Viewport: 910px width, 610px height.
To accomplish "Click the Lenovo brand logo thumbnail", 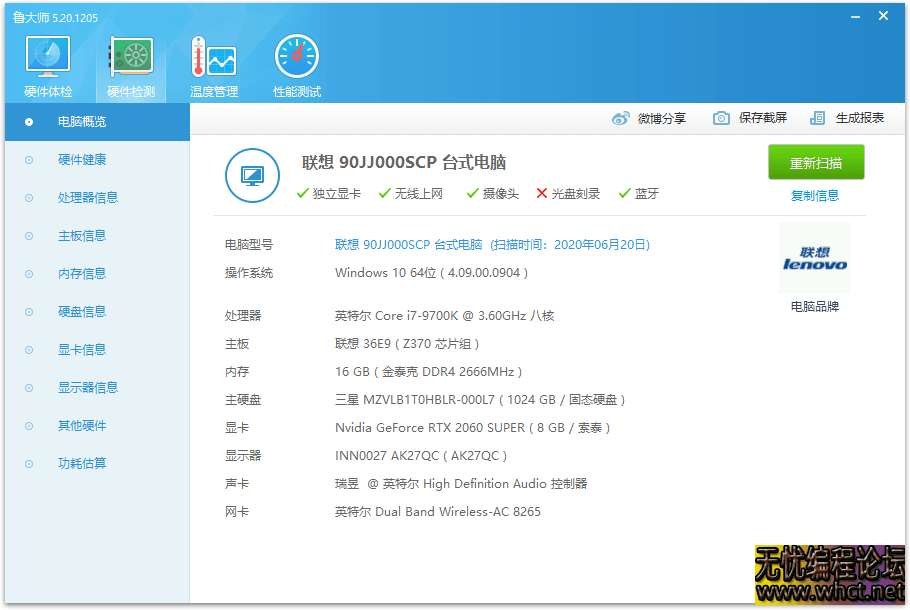I will click(814, 258).
